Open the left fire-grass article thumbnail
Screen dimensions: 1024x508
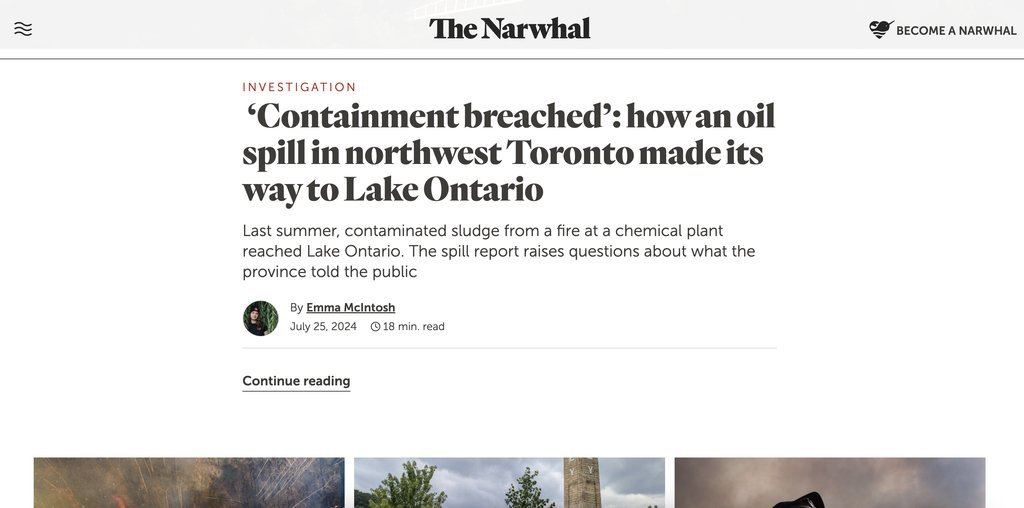189,483
